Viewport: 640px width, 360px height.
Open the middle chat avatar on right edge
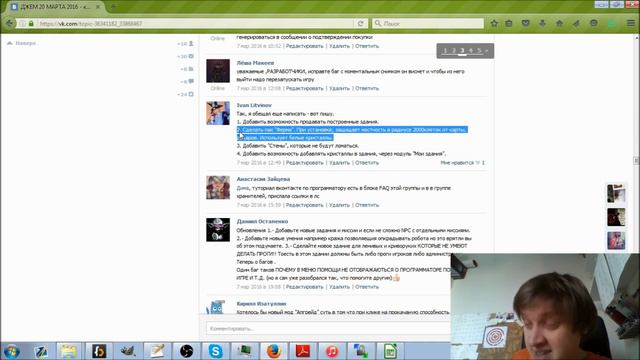pyautogui.click(x=616, y=217)
